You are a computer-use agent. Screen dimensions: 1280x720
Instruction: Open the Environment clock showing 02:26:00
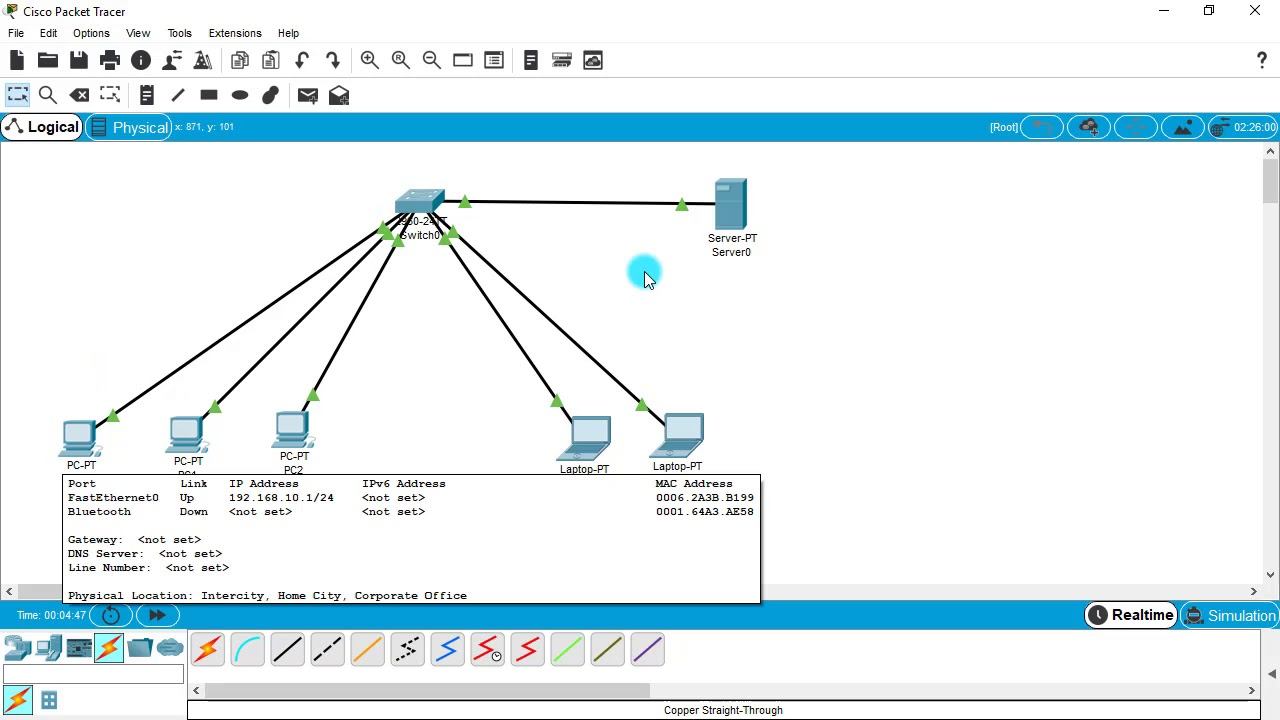click(1244, 127)
